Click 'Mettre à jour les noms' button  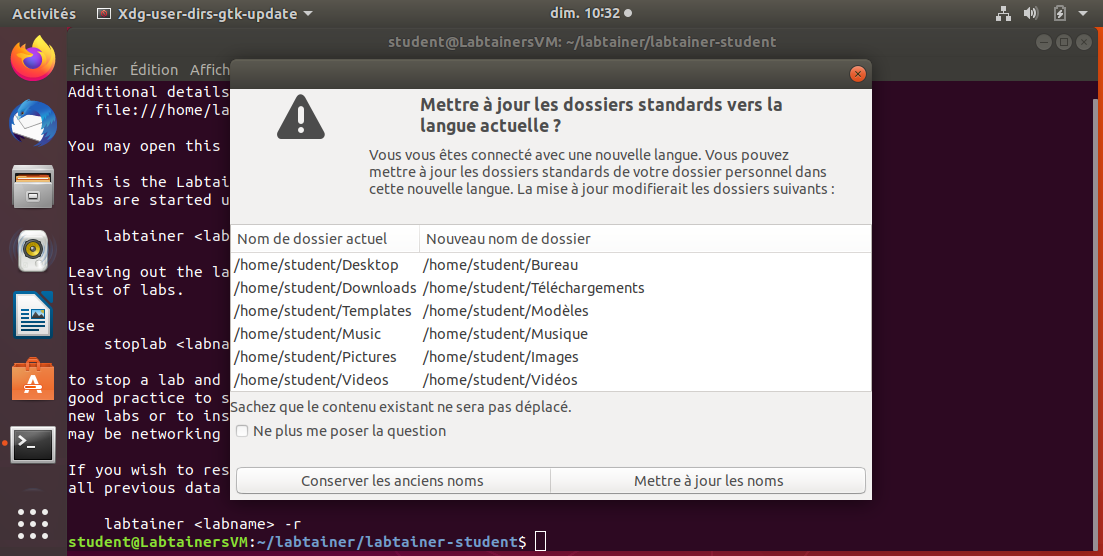tap(708, 481)
